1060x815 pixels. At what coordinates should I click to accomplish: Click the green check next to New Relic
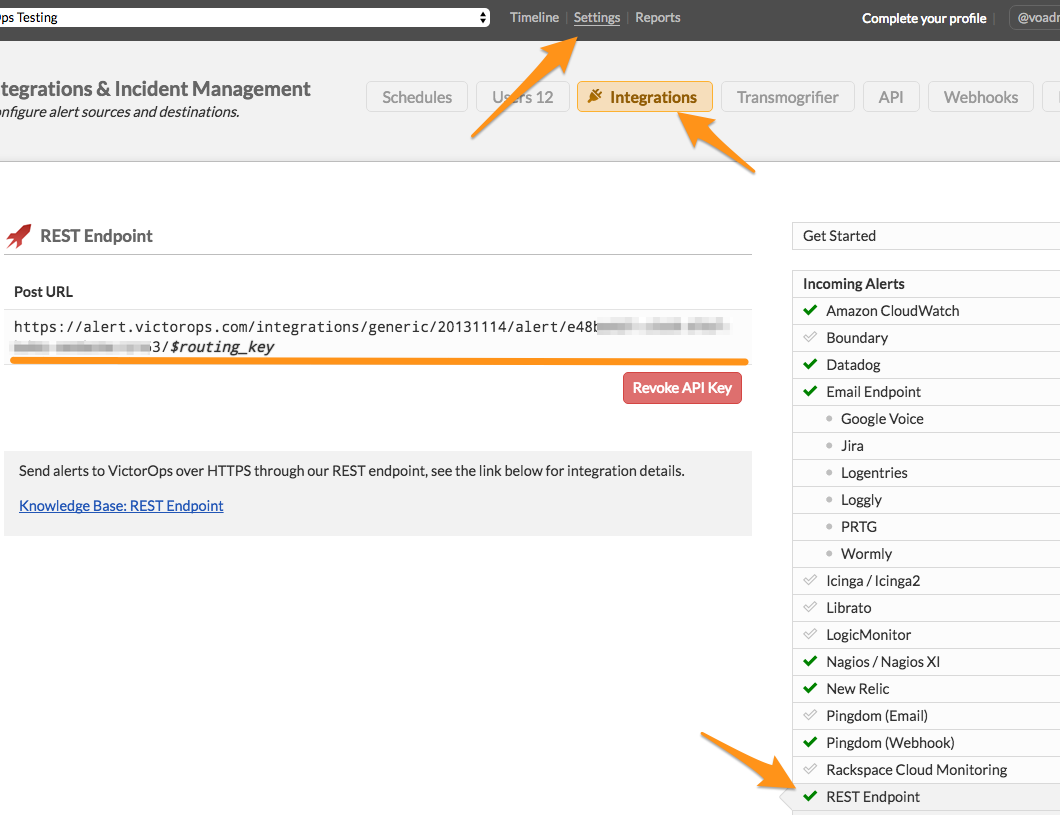click(x=810, y=688)
